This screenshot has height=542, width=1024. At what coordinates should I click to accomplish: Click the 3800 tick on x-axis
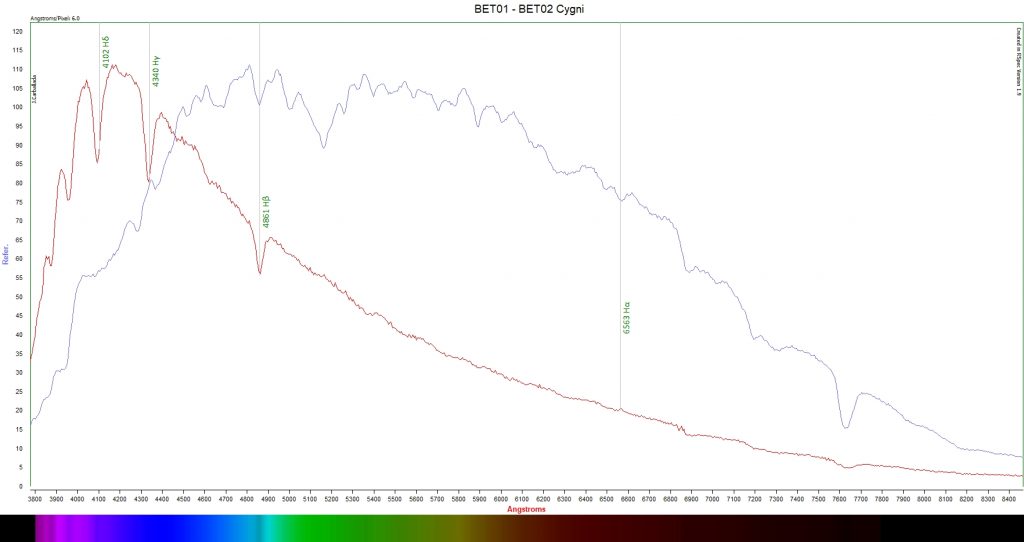(x=35, y=497)
